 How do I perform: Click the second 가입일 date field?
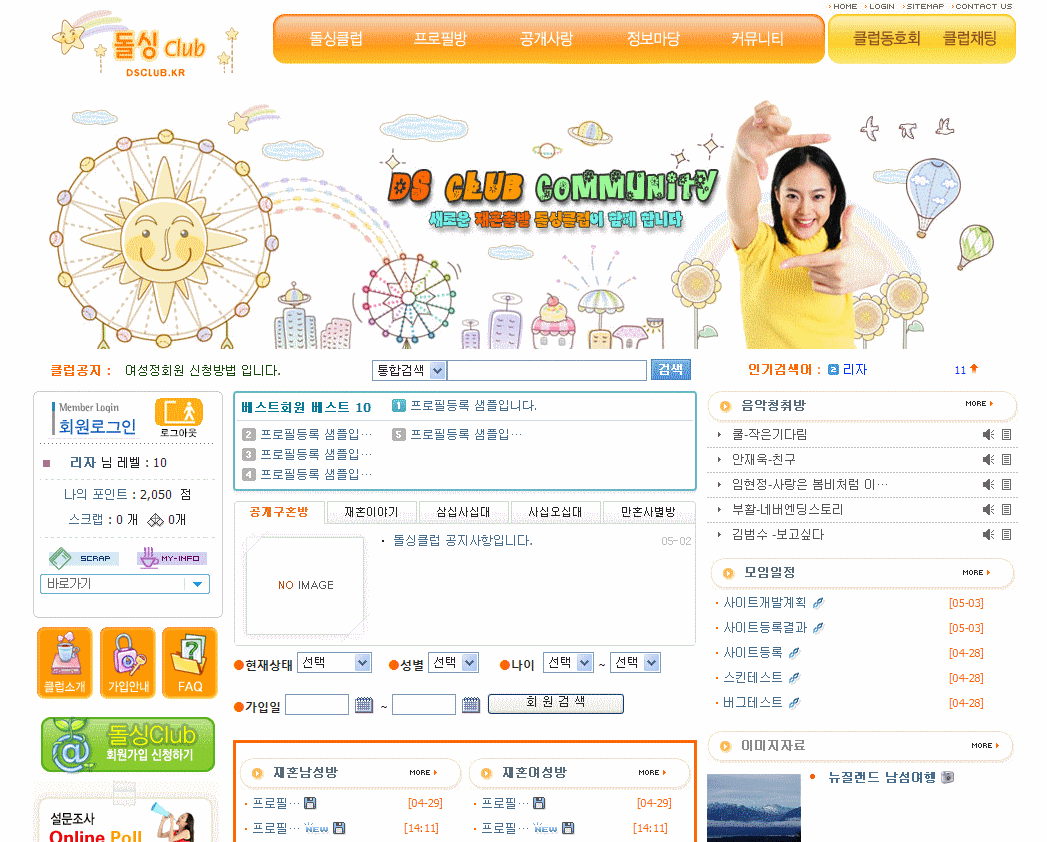pyautogui.click(x=424, y=704)
